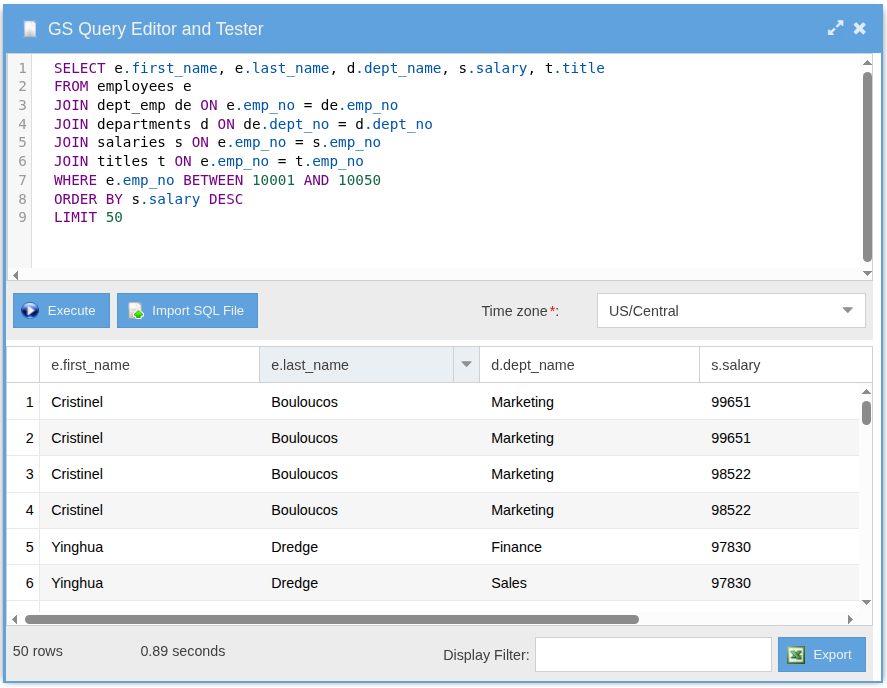The height and width of the screenshot is (688, 887).
Task: Click the '50 rows' status text
Action: (38, 651)
